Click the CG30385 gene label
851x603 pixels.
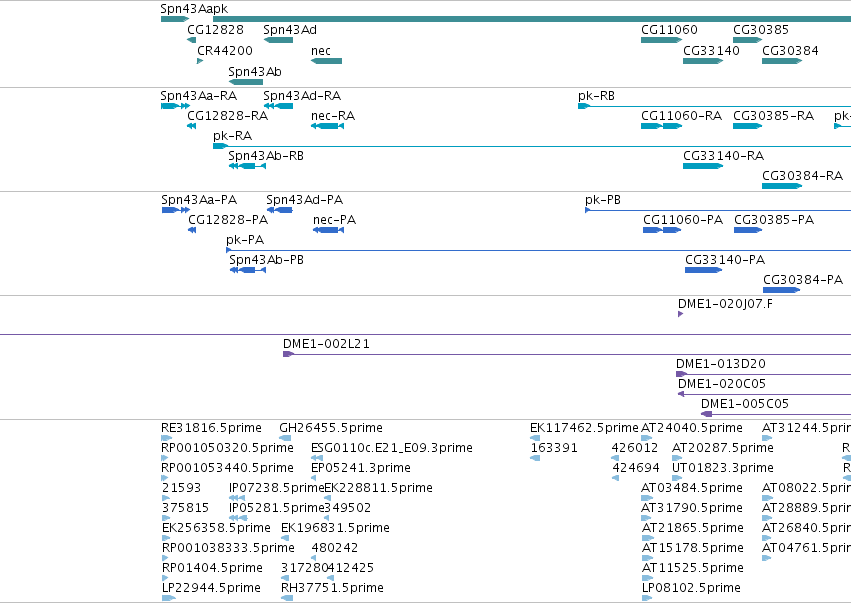[761, 30]
